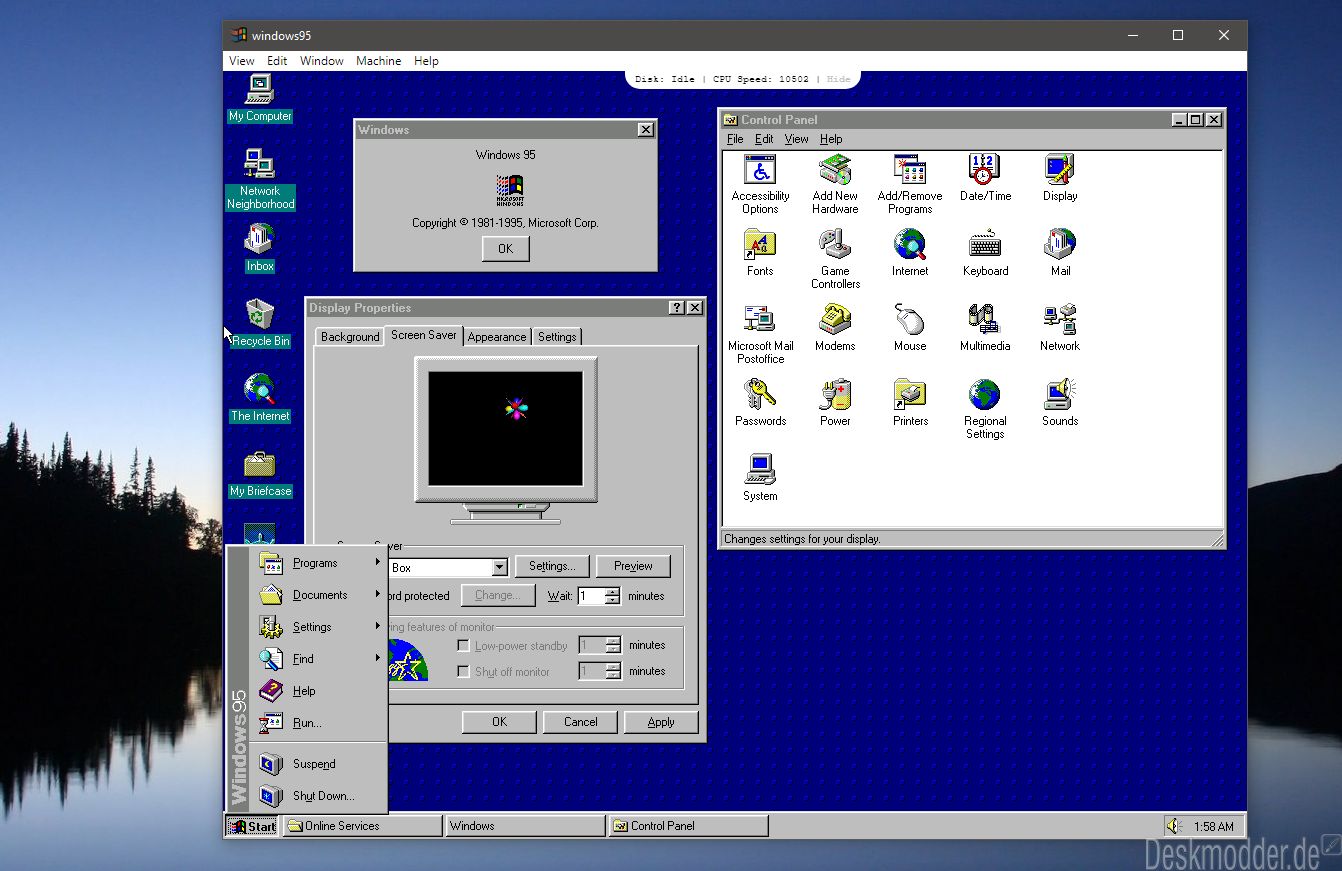Enable Shut off monitor checkbox
Image resolution: width=1342 pixels, height=871 pixels.
click(x=463, y=672)
